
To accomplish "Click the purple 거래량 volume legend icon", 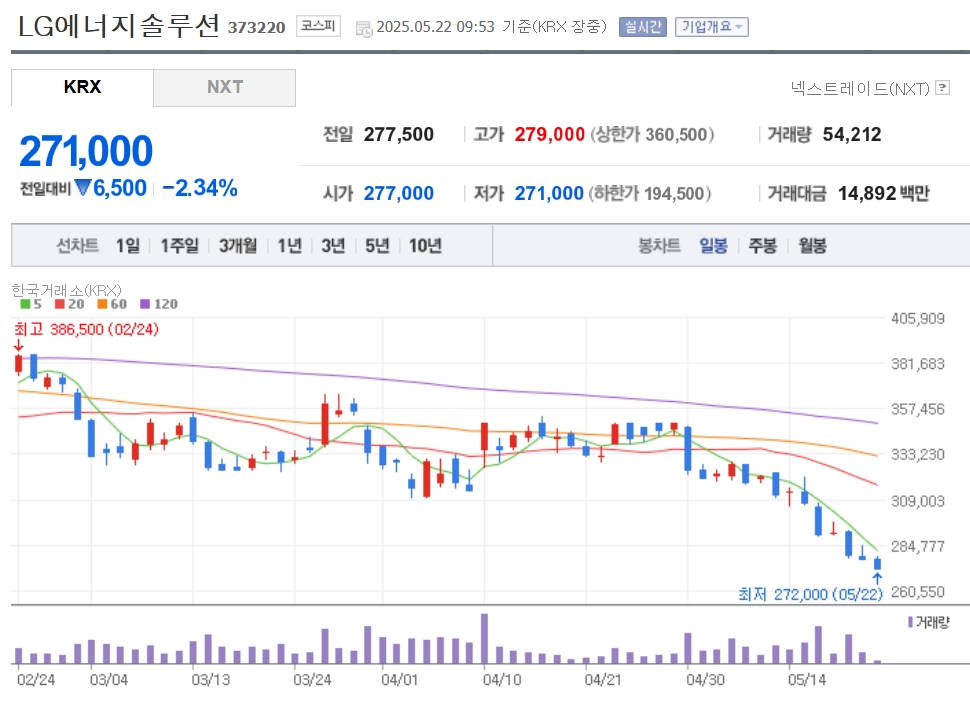I will pos(910,622).
